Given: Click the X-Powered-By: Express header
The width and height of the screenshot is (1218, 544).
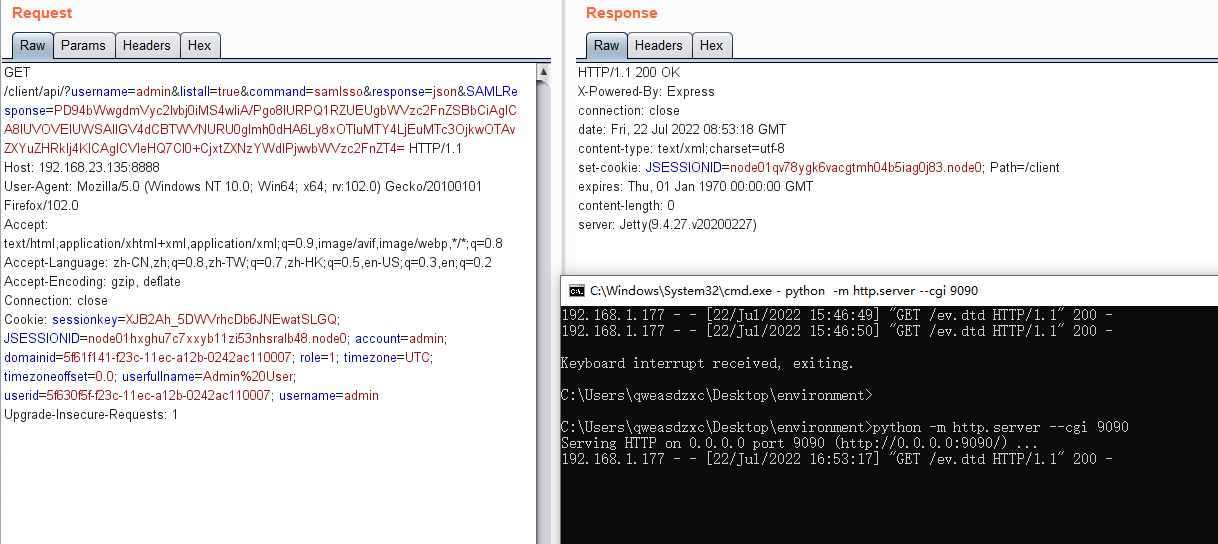Looking at the screenshot, I should [646, 92].
